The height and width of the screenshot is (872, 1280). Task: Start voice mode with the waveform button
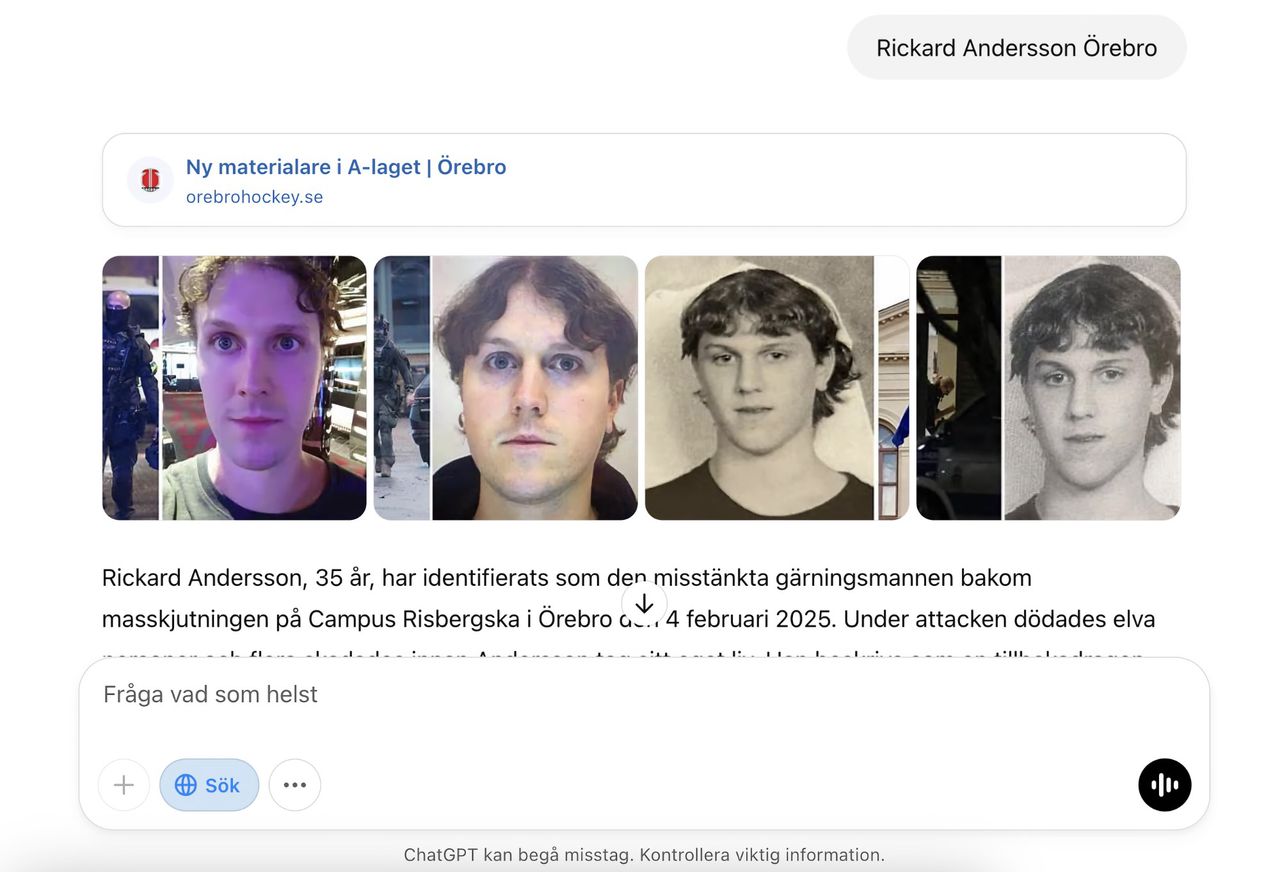(1164, 785)
